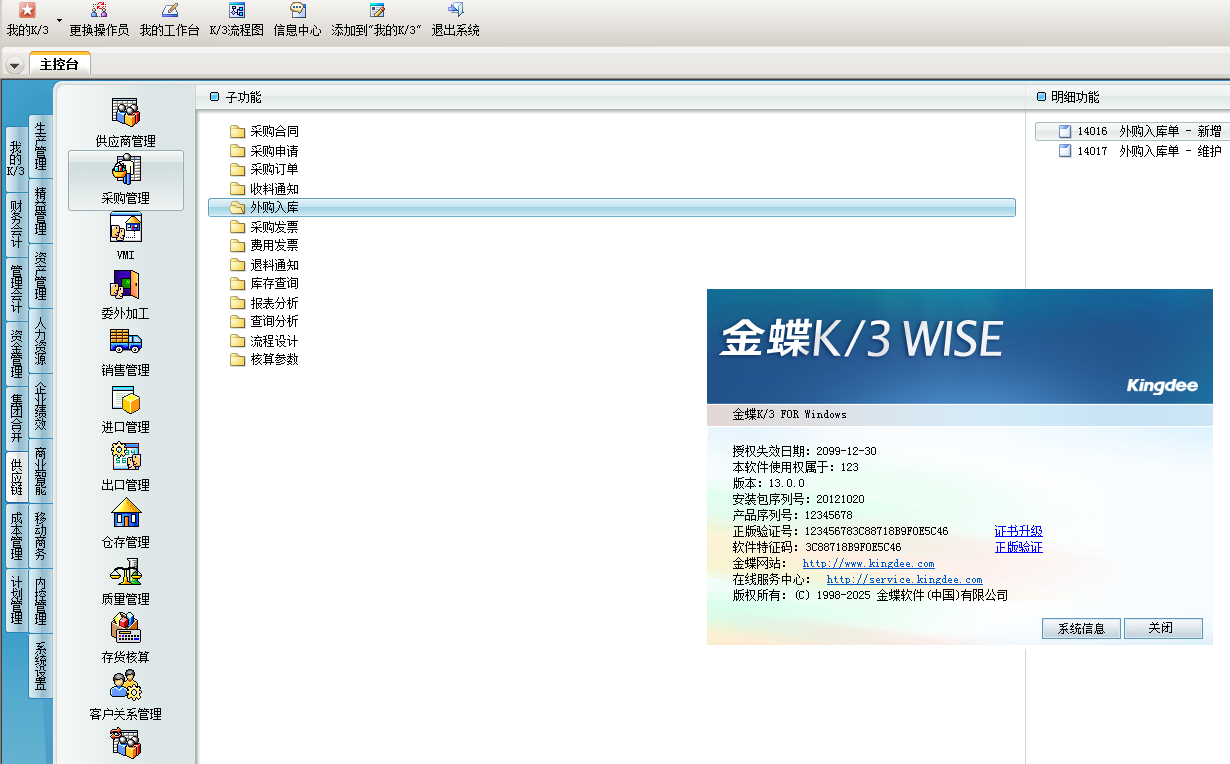This screenshot has height=764, width=1230.
Task: Open 信息中心 in the toolbar
Action: pos(298,19)
